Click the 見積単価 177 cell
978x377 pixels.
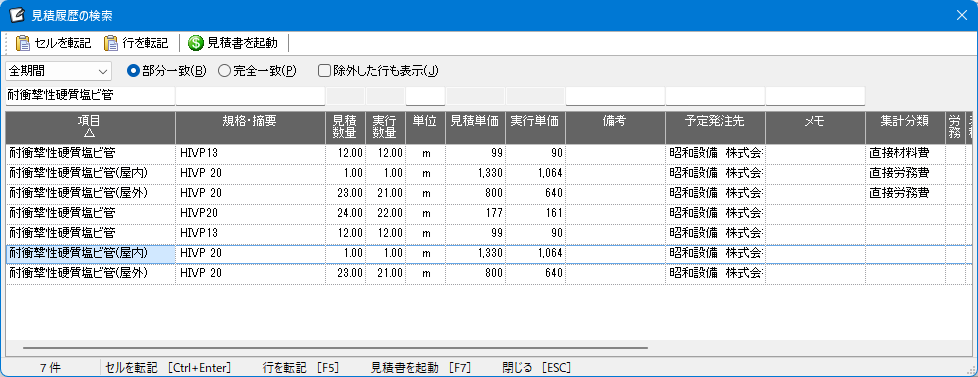click(475, 213)
